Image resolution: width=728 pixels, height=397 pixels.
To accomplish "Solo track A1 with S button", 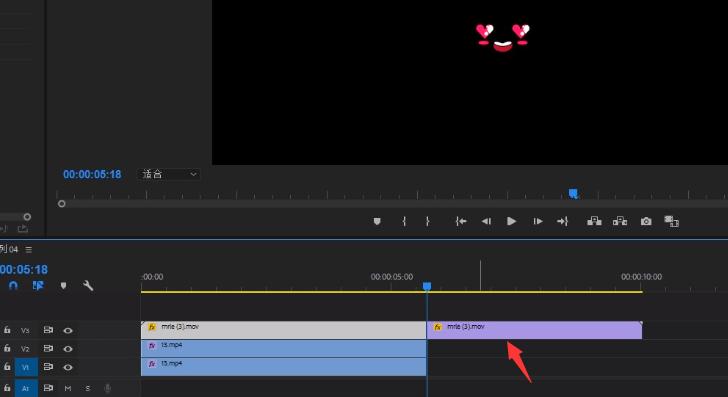I will point(87,388).
